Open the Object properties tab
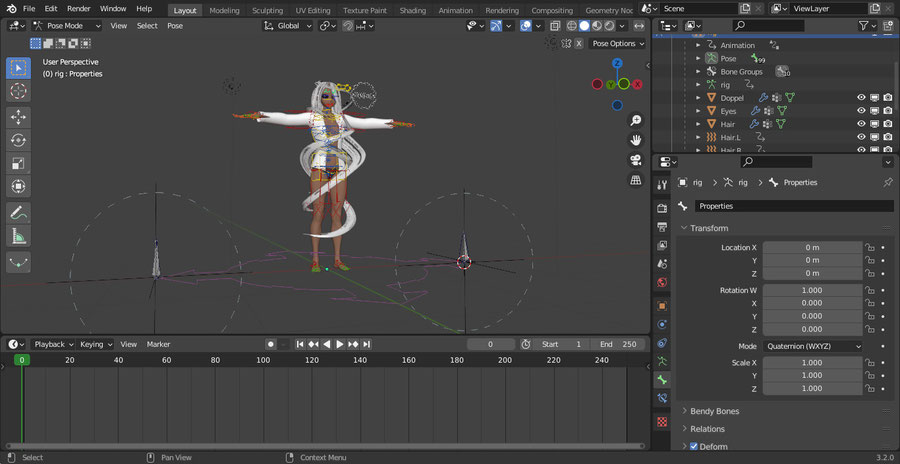Image resolution: width=900 pixels, height=464 pixels. point(662,306)
